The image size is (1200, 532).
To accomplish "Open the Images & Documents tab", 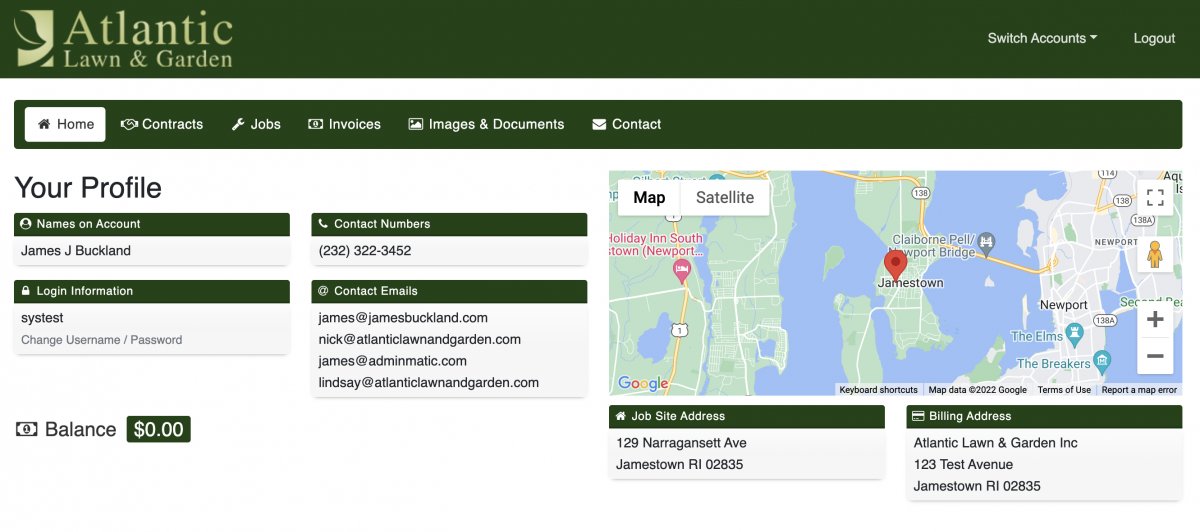I will tap(486, 124).
